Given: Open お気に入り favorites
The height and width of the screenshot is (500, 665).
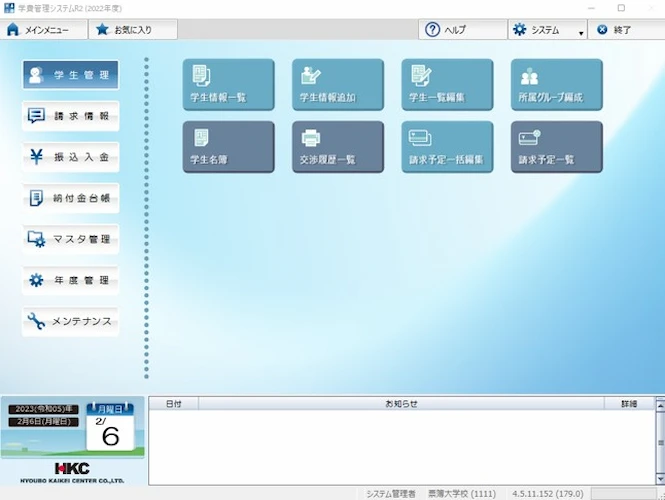Looking at the screenshot, I should (x=133, y=30).
